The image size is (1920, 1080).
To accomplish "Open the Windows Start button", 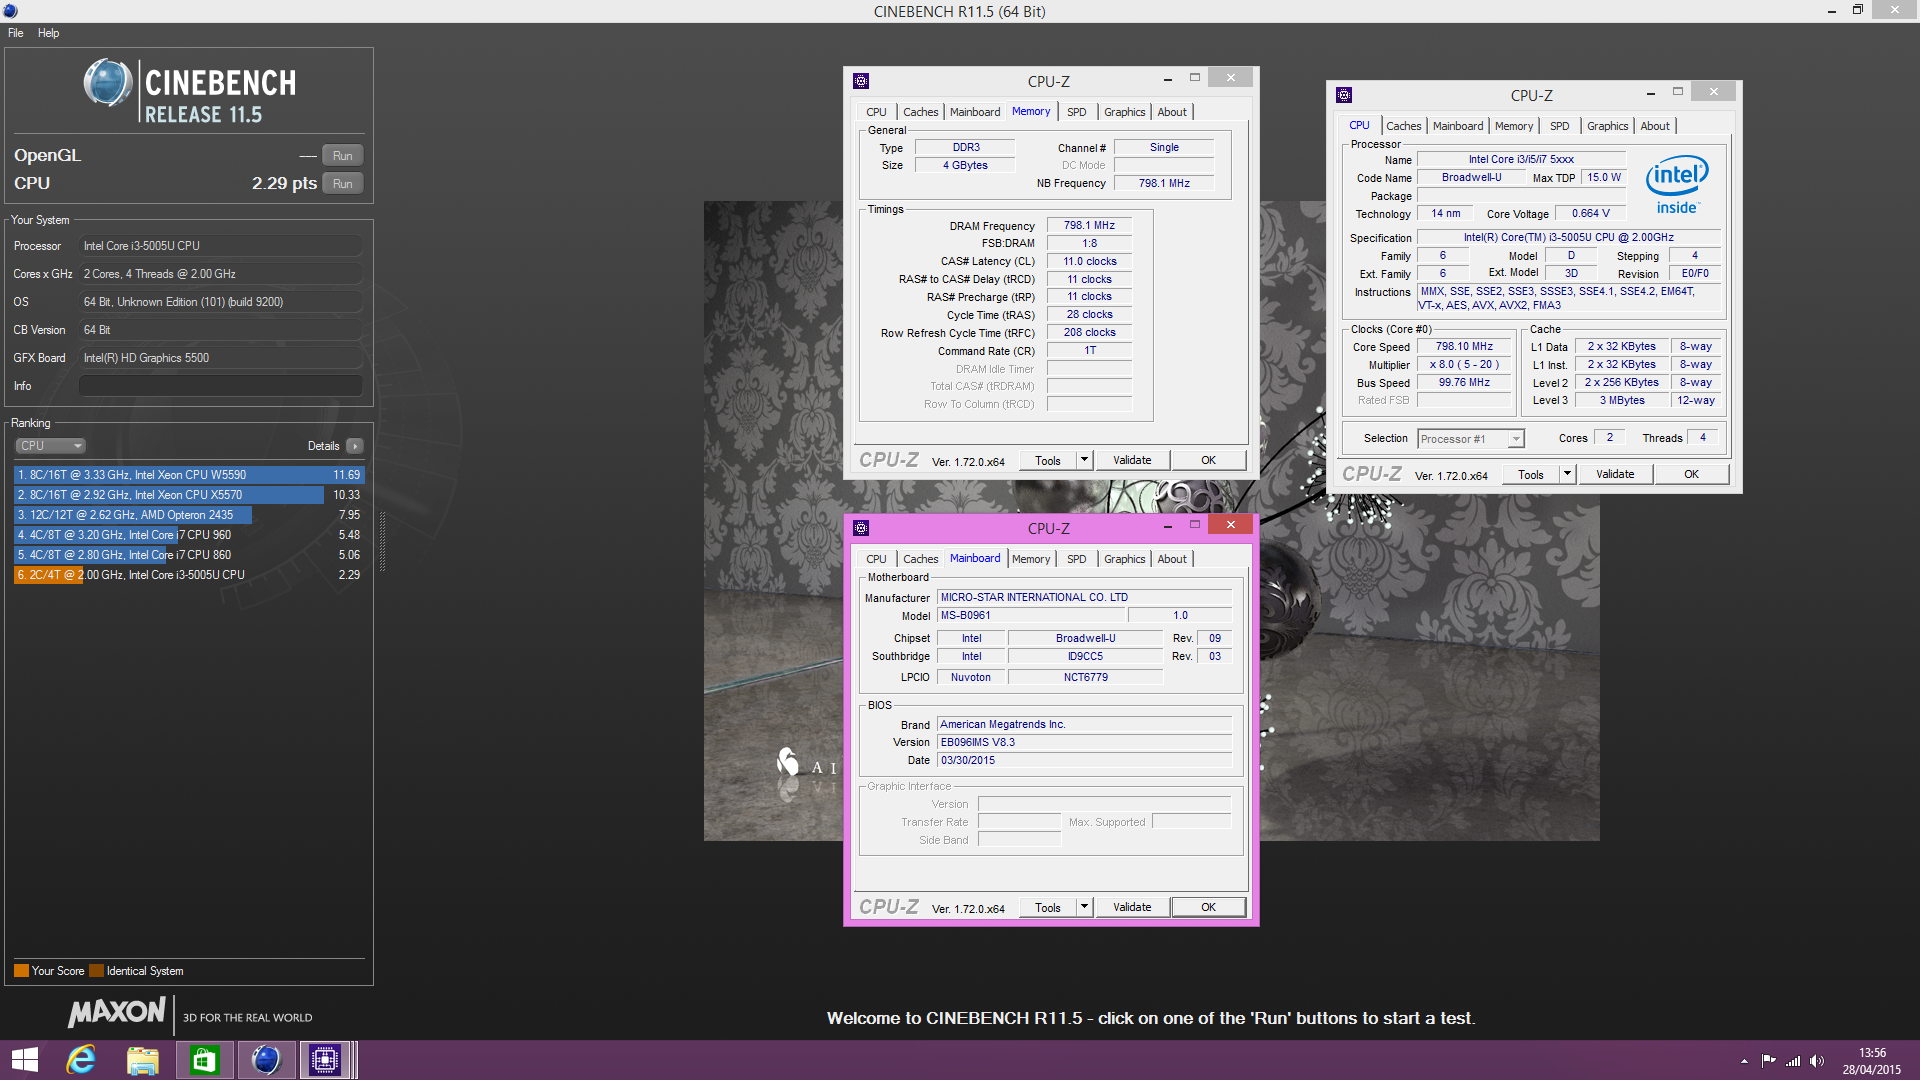I will point(24,1060).
